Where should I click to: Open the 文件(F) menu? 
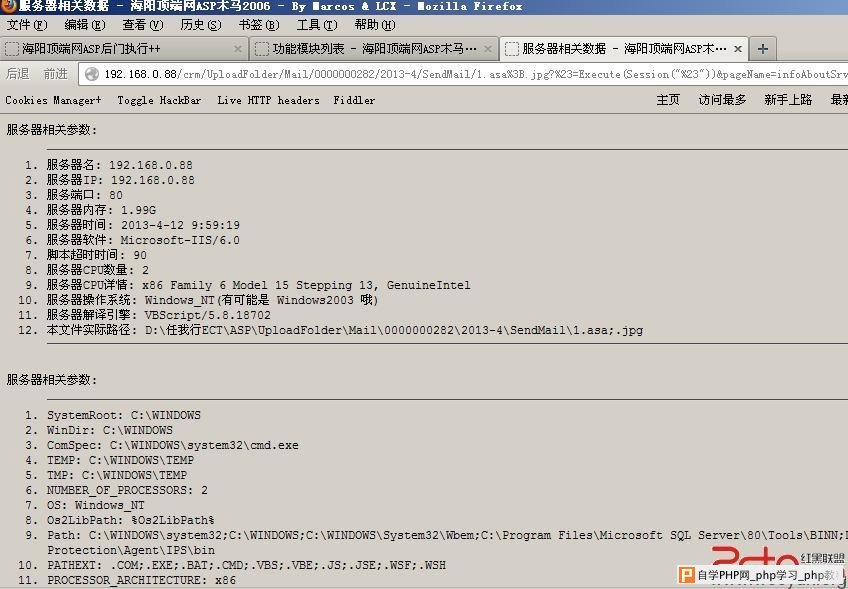26,25
